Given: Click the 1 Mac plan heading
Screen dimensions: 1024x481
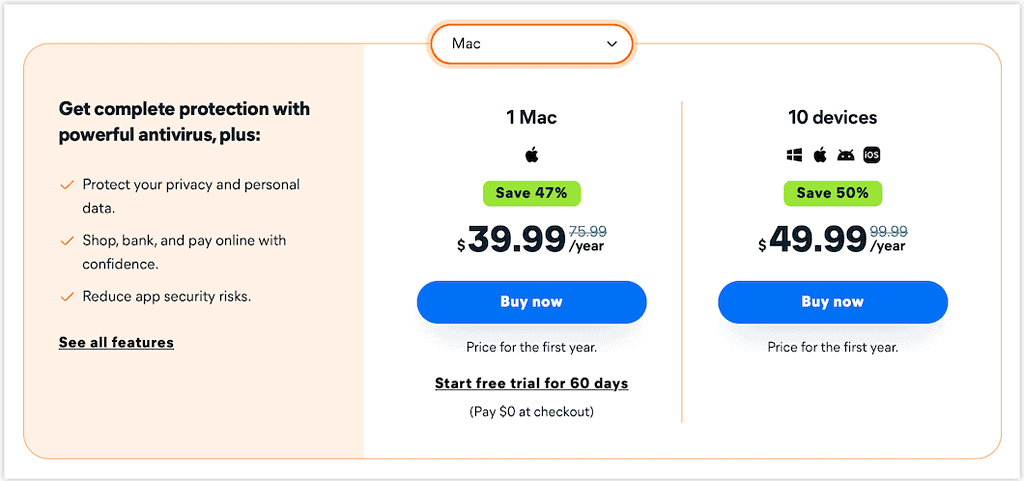Looking at the screenshot, I should click(x=532, y=117).
